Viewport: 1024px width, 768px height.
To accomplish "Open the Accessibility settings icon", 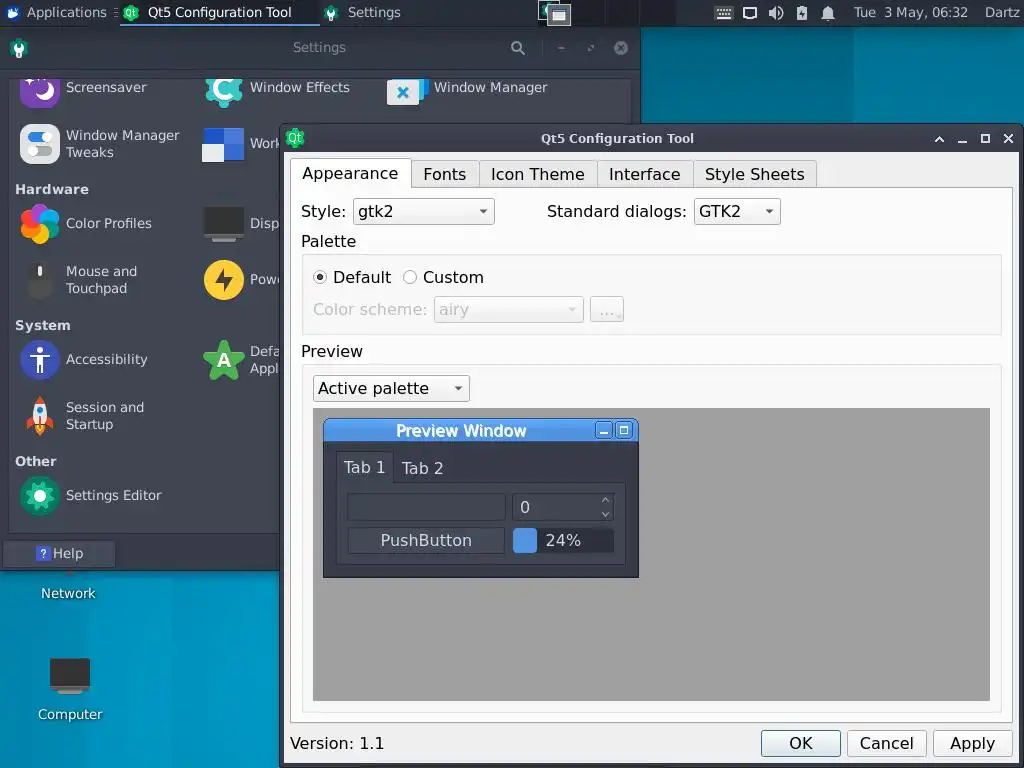I will (39, 359).
